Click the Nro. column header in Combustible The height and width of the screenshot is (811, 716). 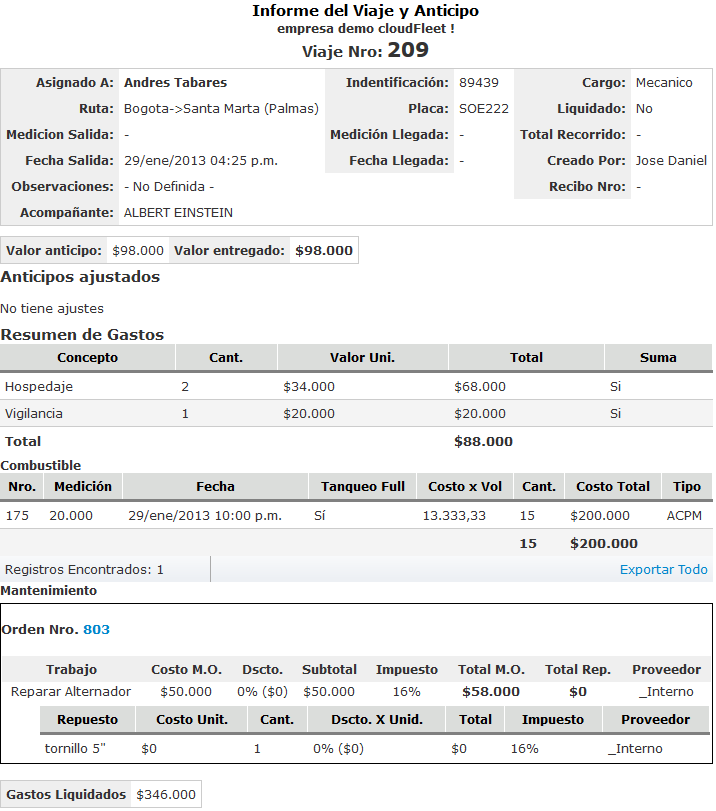pos(22,487)
